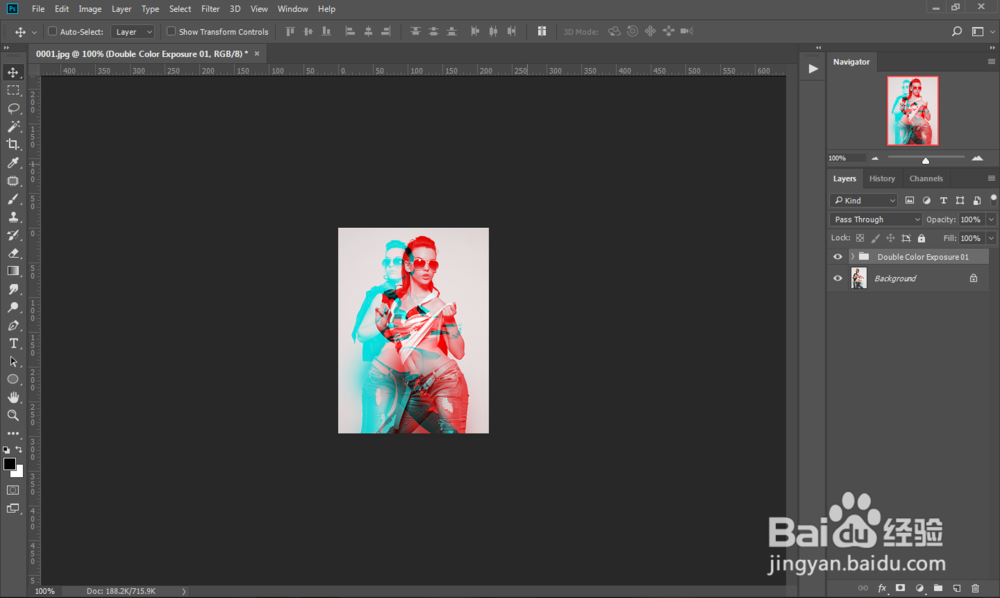
Task: Close the 0001.jpg document tab
Action: point(257,54)
